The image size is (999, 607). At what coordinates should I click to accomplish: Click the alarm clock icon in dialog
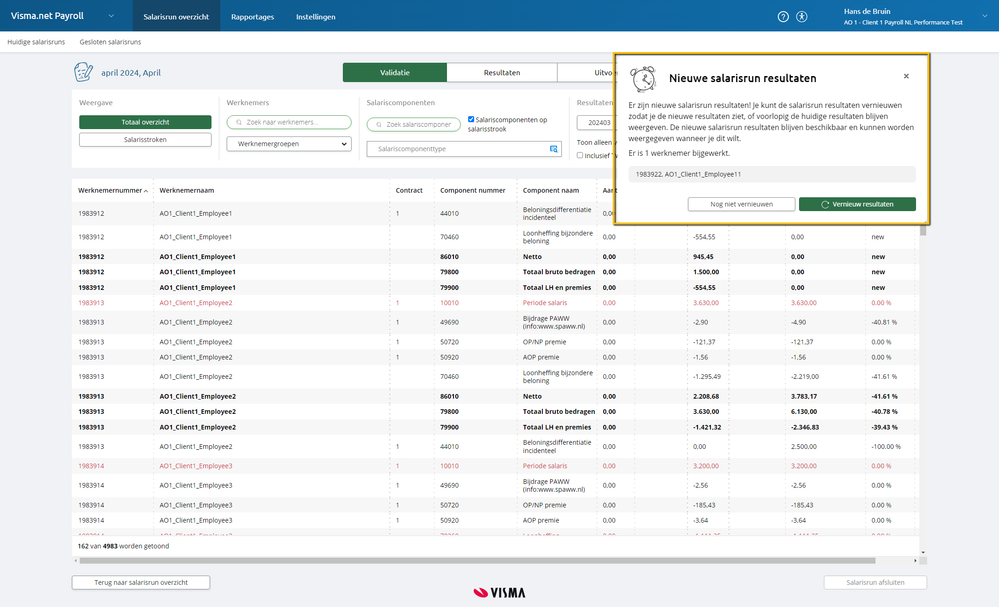[643, 79]
